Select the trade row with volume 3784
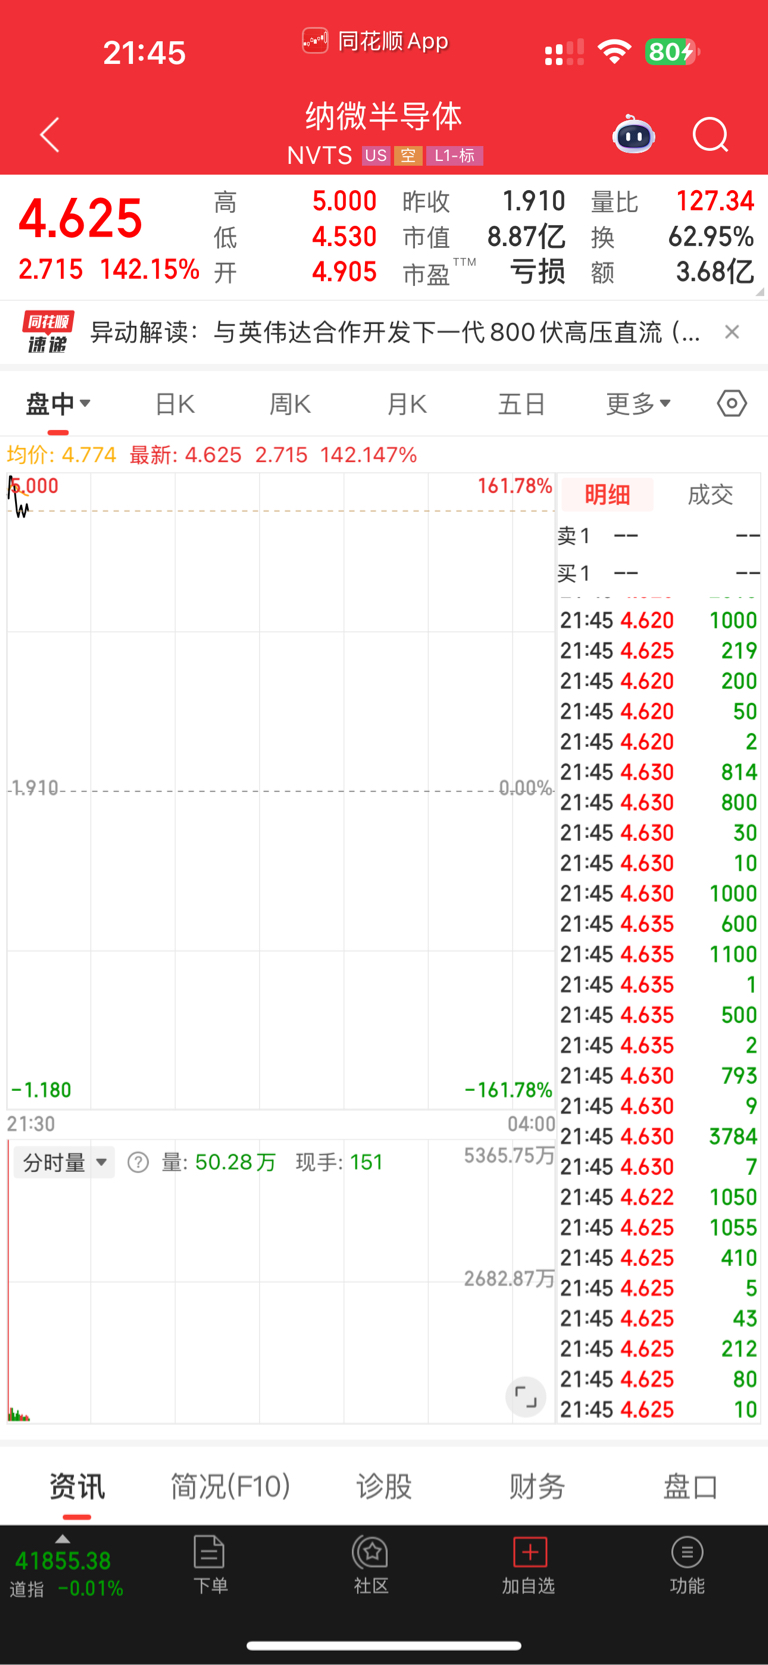This screenshot has width=768, height=1665. 659,1136
